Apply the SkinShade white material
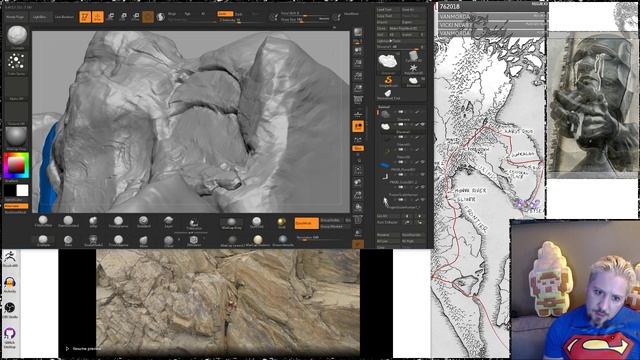Viewport: 640px width, 360px height. [x=256, y=222]
